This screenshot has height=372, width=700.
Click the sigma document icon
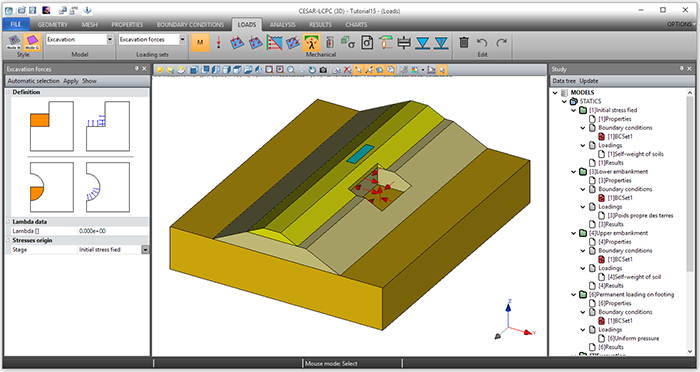[x=367, y=42]
